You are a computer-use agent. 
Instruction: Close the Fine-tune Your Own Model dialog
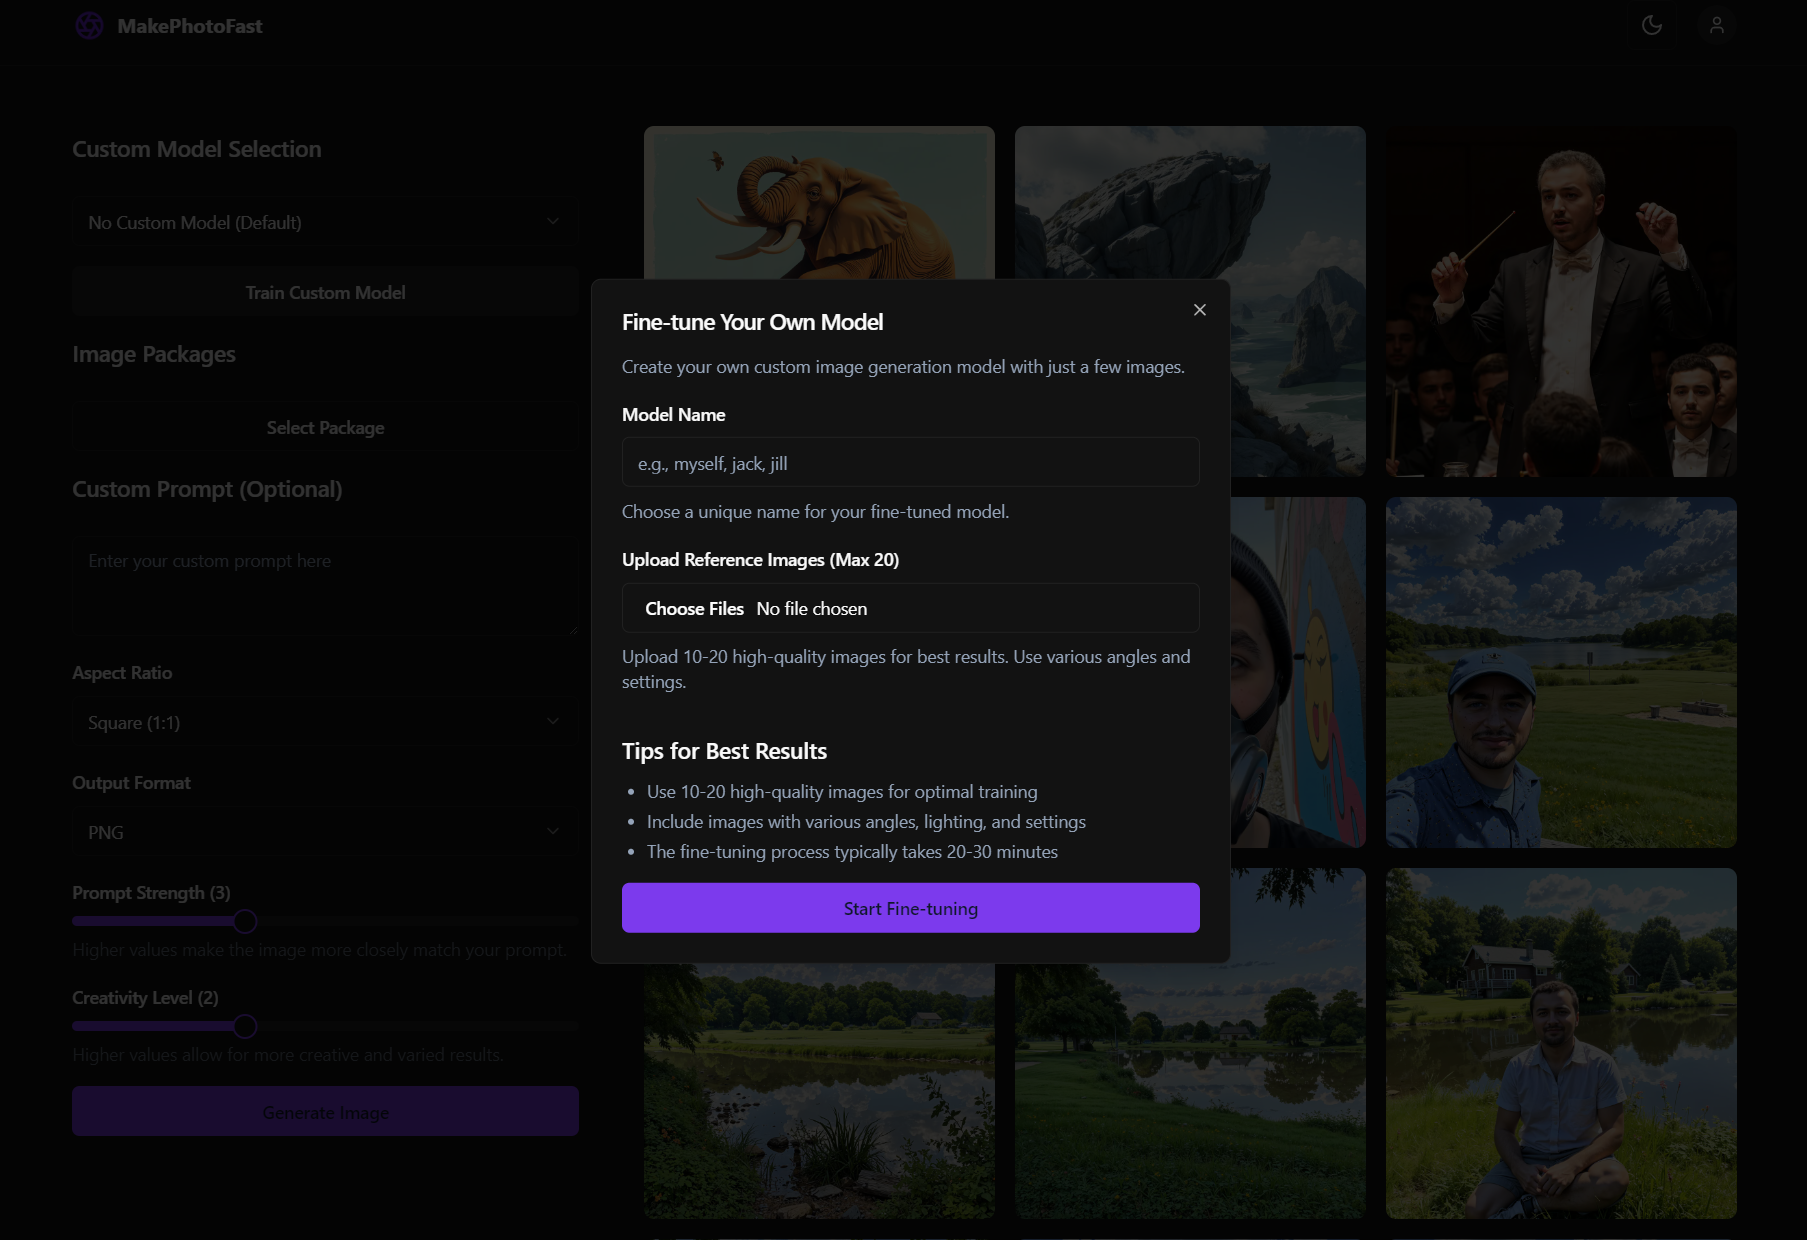pos(1200,310)
